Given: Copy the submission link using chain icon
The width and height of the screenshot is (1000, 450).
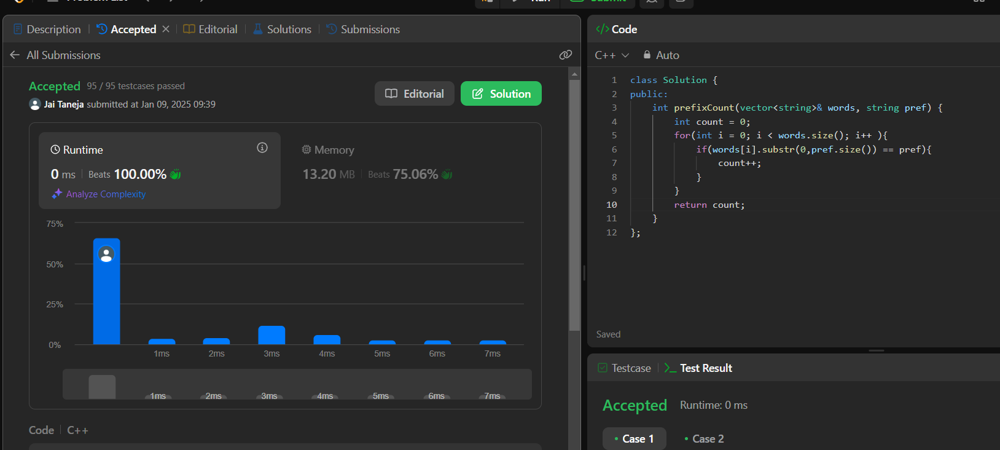Looking at the screenshot, I should pyautogui.click(x=565, y=55).
